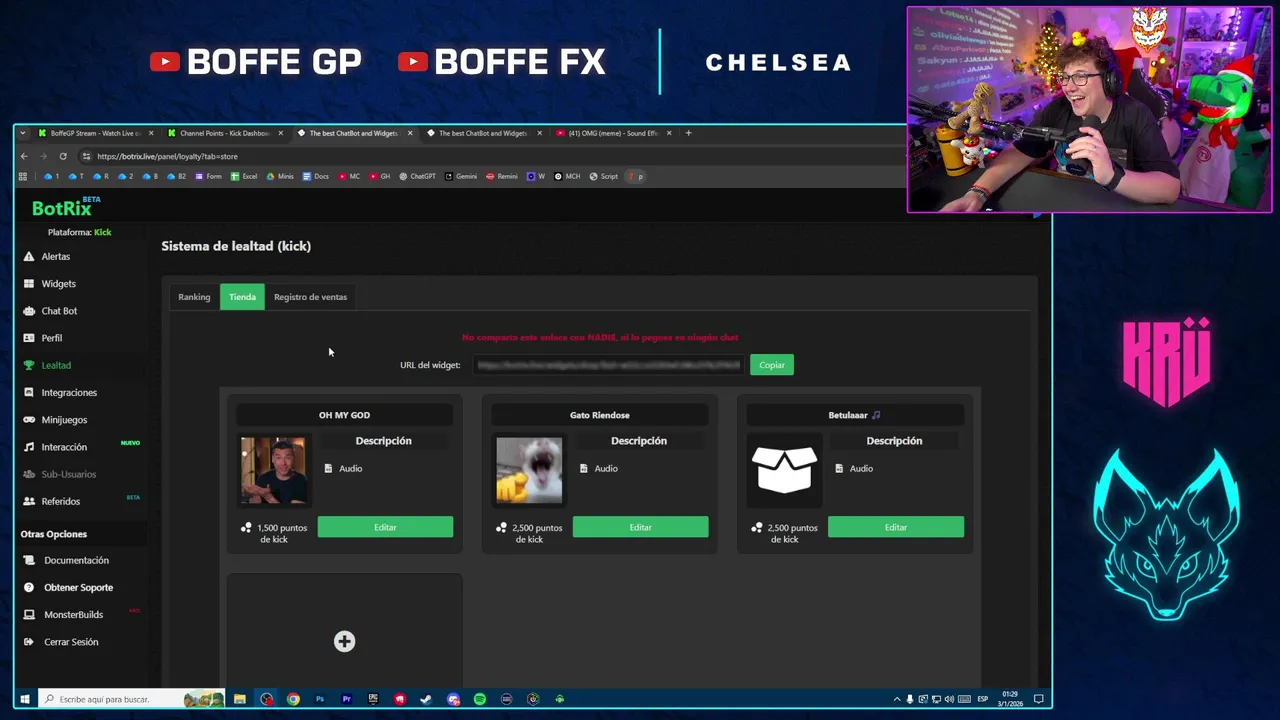Reload the browser page
Image resolution: width=1280 pixels, height=720 pixels.
(63, 156)
